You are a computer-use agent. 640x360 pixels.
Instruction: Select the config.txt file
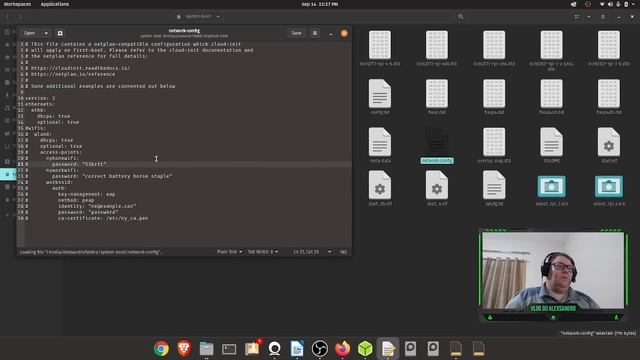click(380, 97)
